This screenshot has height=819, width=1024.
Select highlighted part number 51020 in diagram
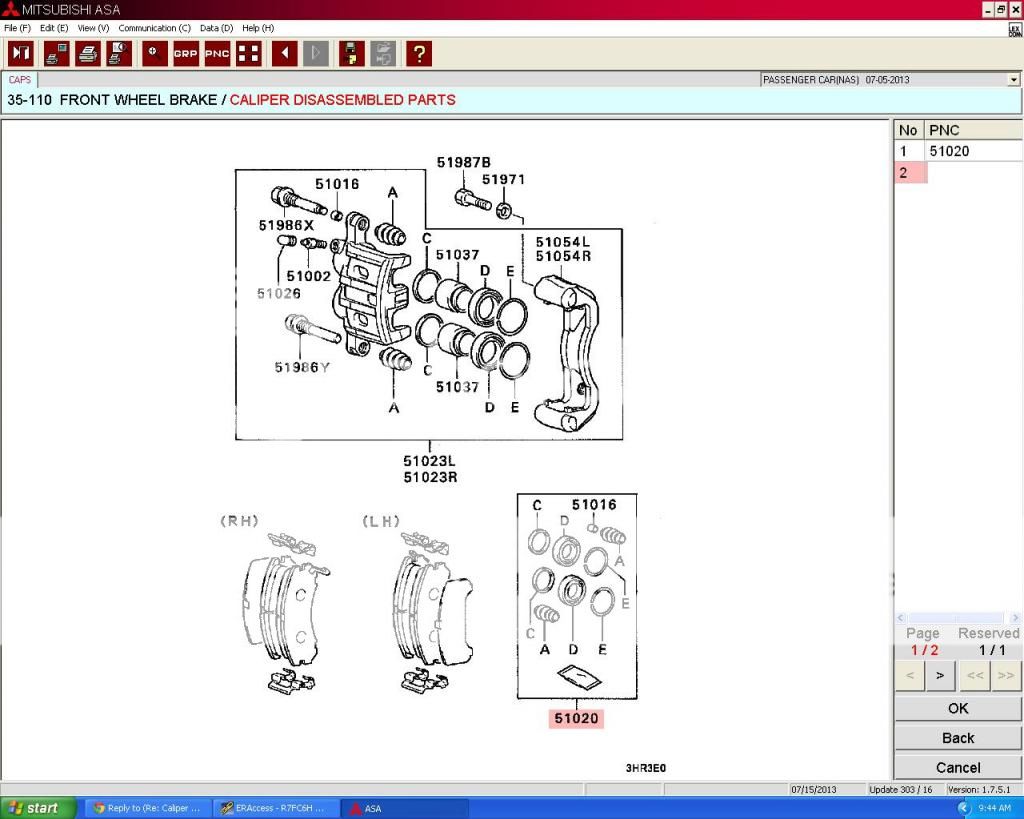click(x=576, y=718)
